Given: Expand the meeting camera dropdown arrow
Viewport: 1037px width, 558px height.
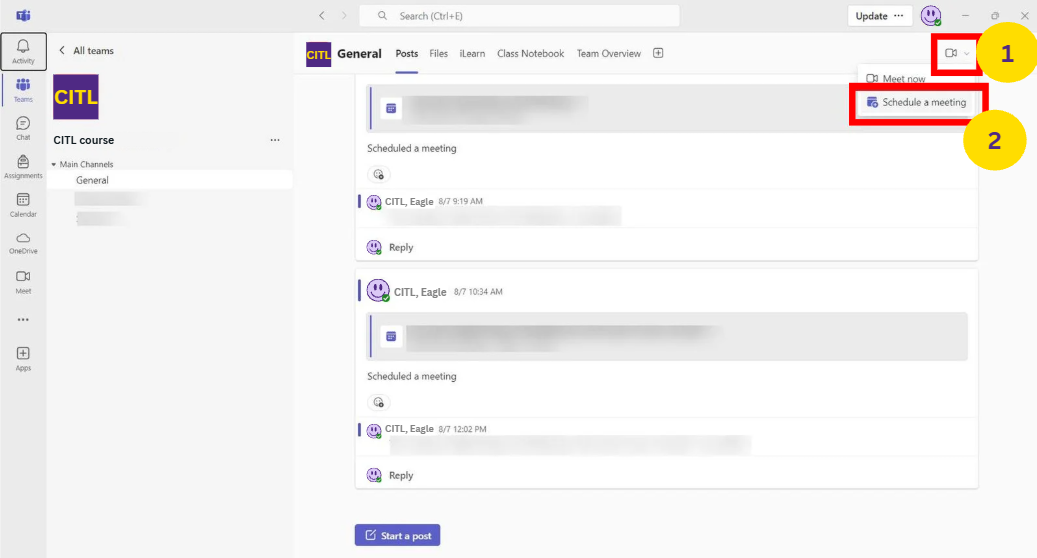Looking at the screenshot, I should point(967,54).
